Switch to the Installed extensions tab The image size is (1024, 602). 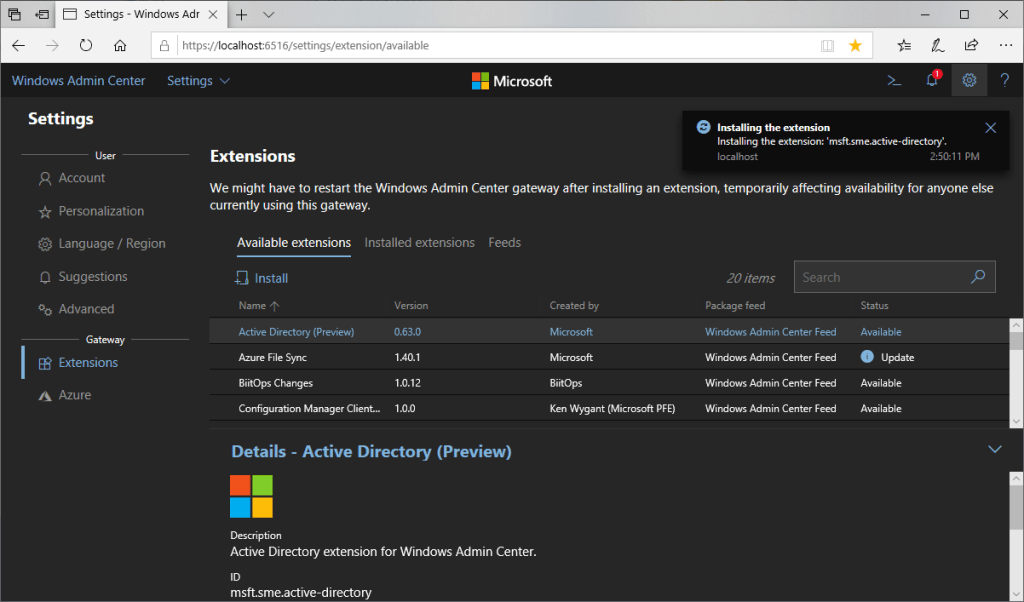click(x=419, y=242)
